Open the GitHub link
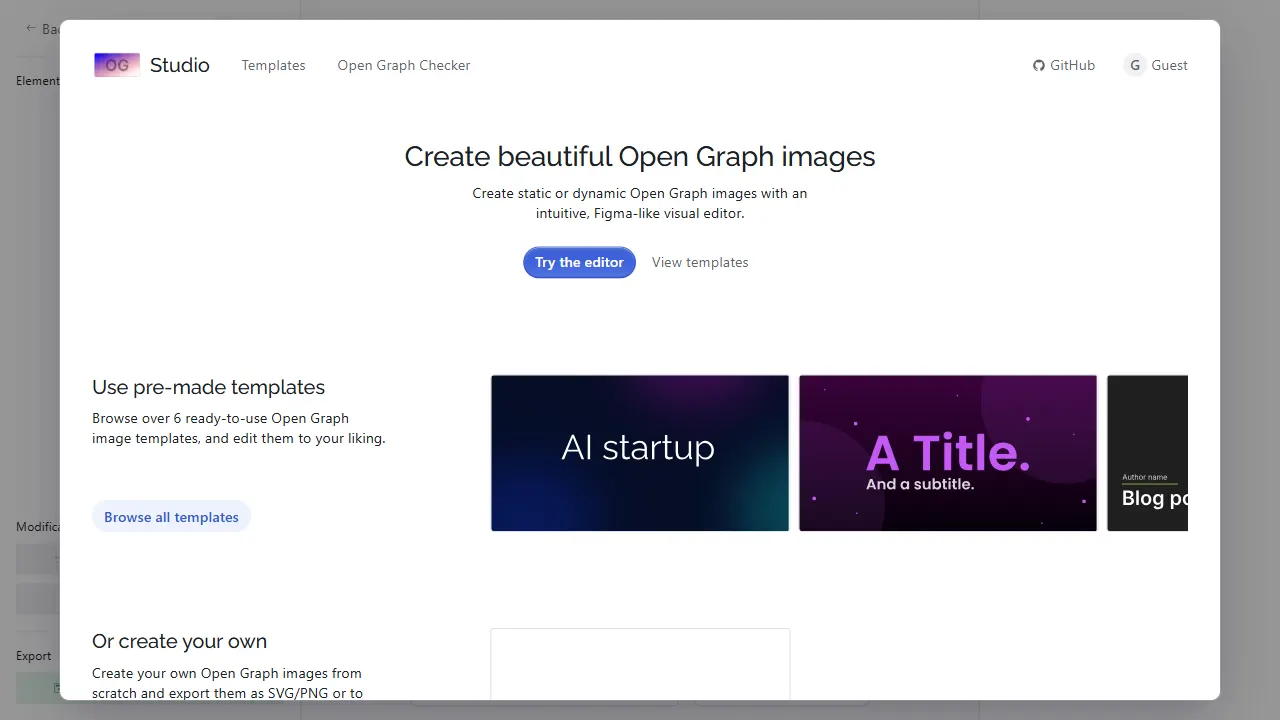 (1064, 65)
